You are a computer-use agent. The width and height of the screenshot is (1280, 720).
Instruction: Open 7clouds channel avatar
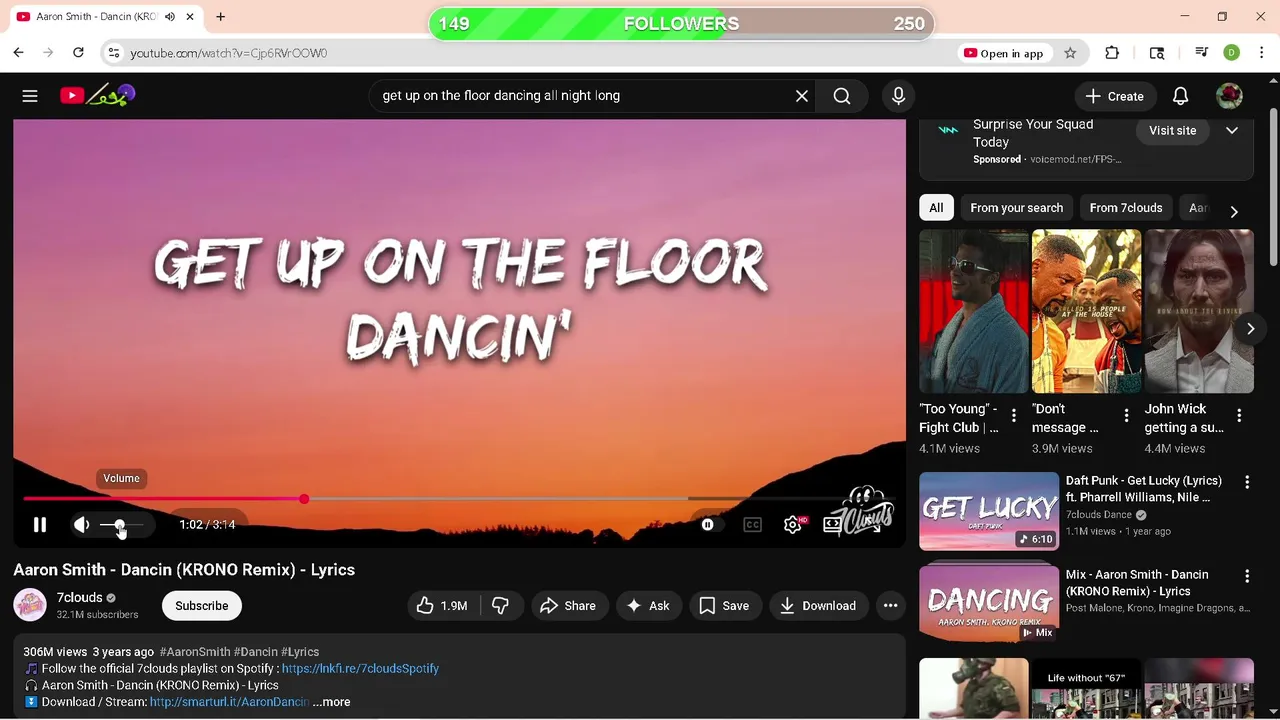[30, 605]
